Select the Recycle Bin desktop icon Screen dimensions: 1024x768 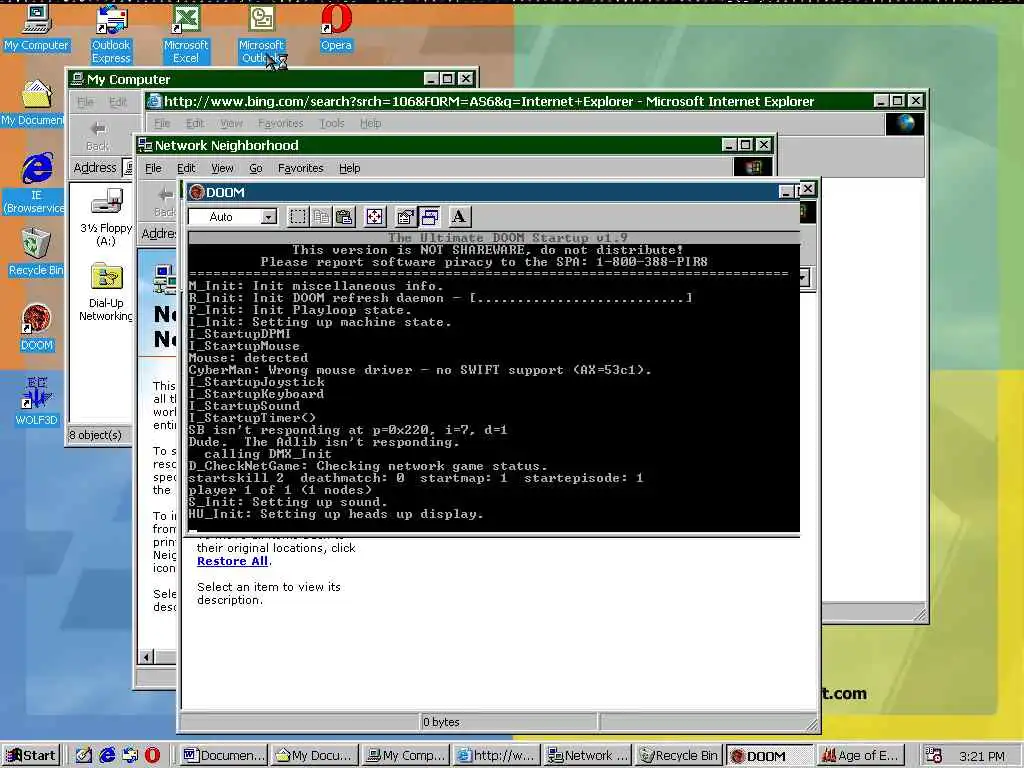(36, 252)
